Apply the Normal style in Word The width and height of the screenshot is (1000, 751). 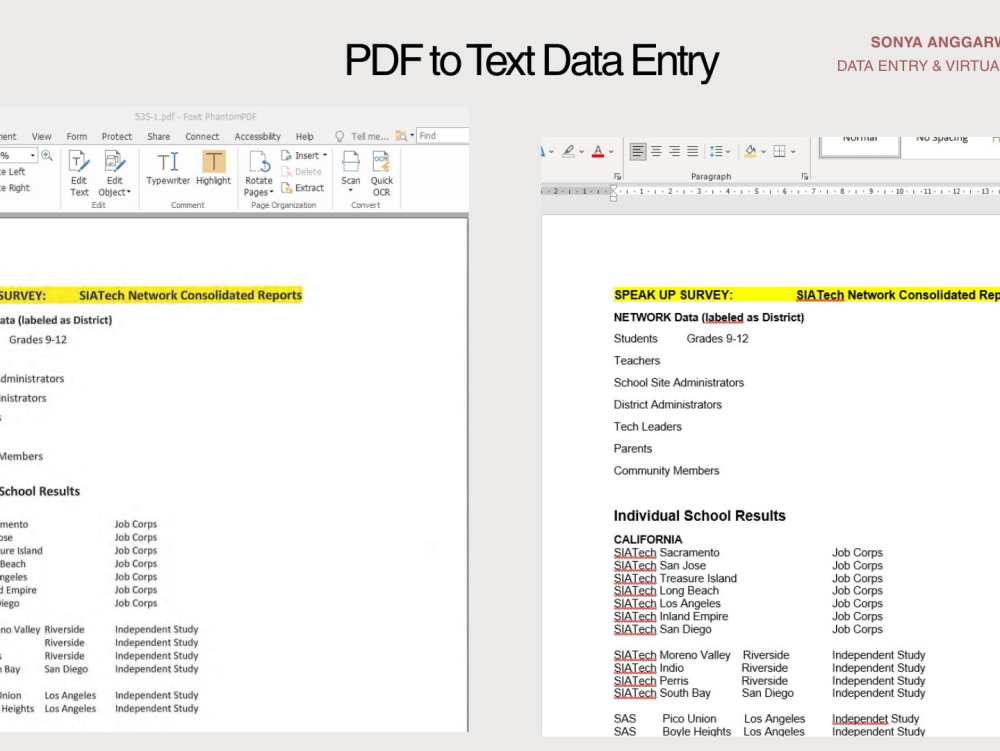coord(860,145)
